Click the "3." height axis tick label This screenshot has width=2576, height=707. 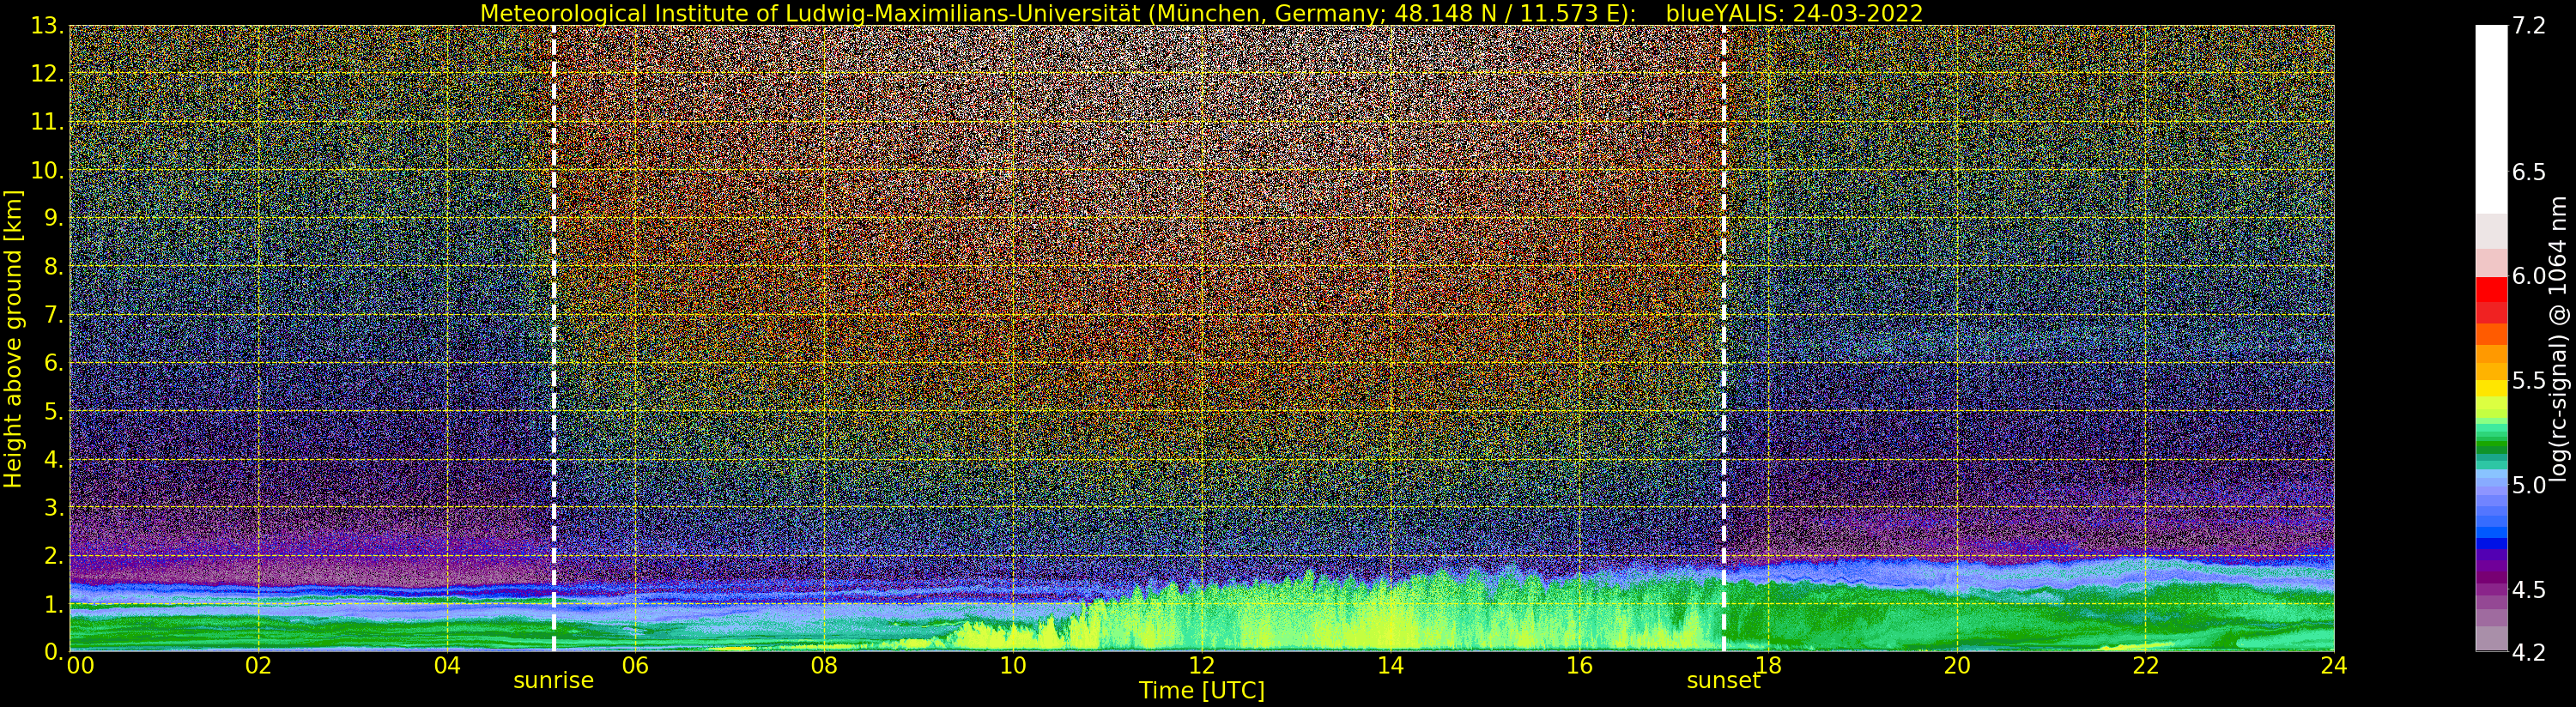coord(53,507)
